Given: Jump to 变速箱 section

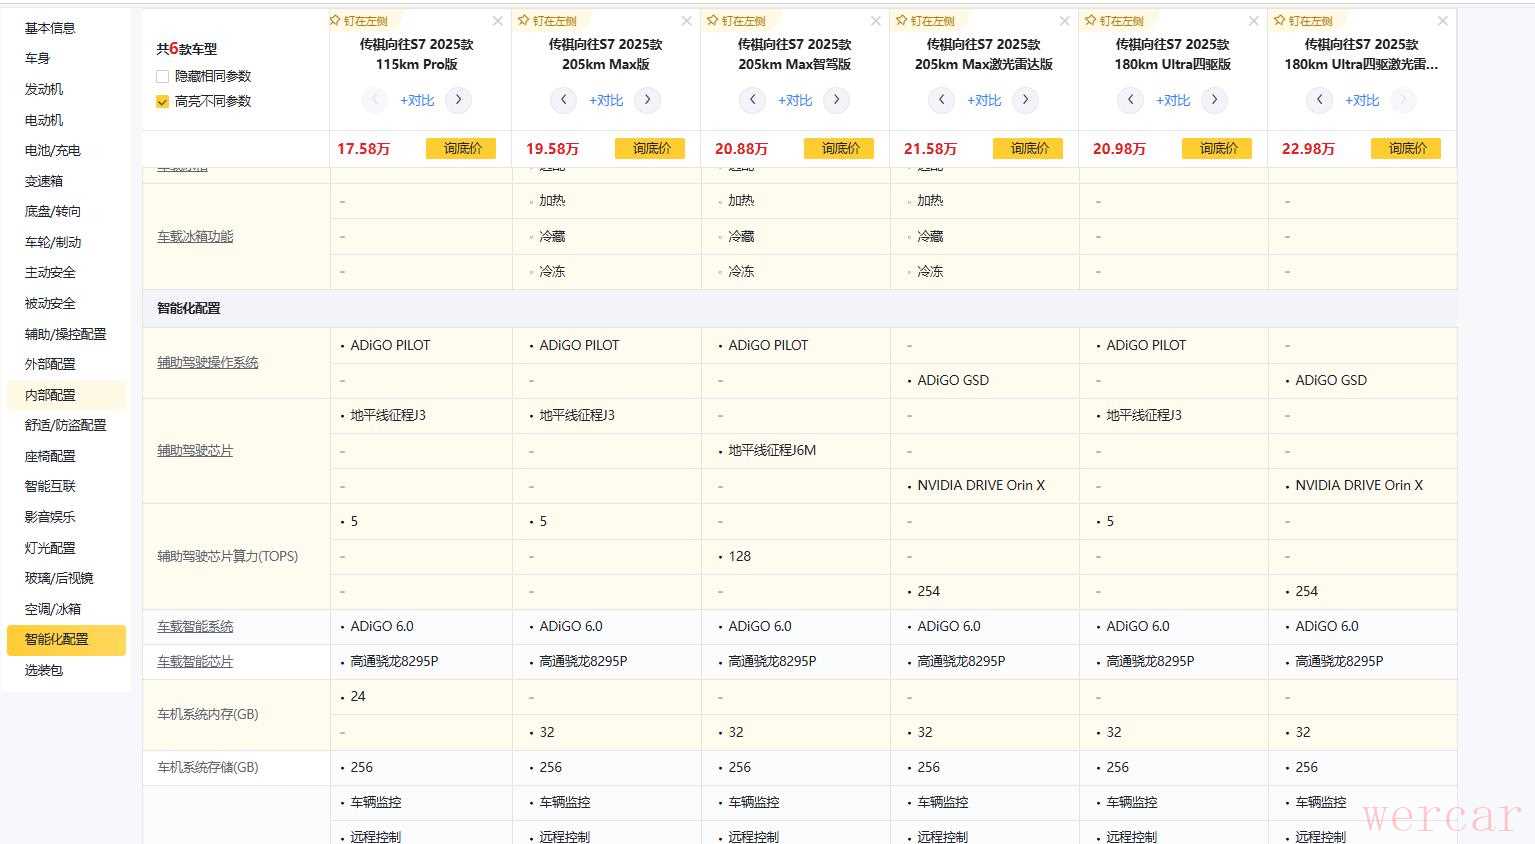Looking at the screenshot, I should pyautogui.click(x=44, y=181).
